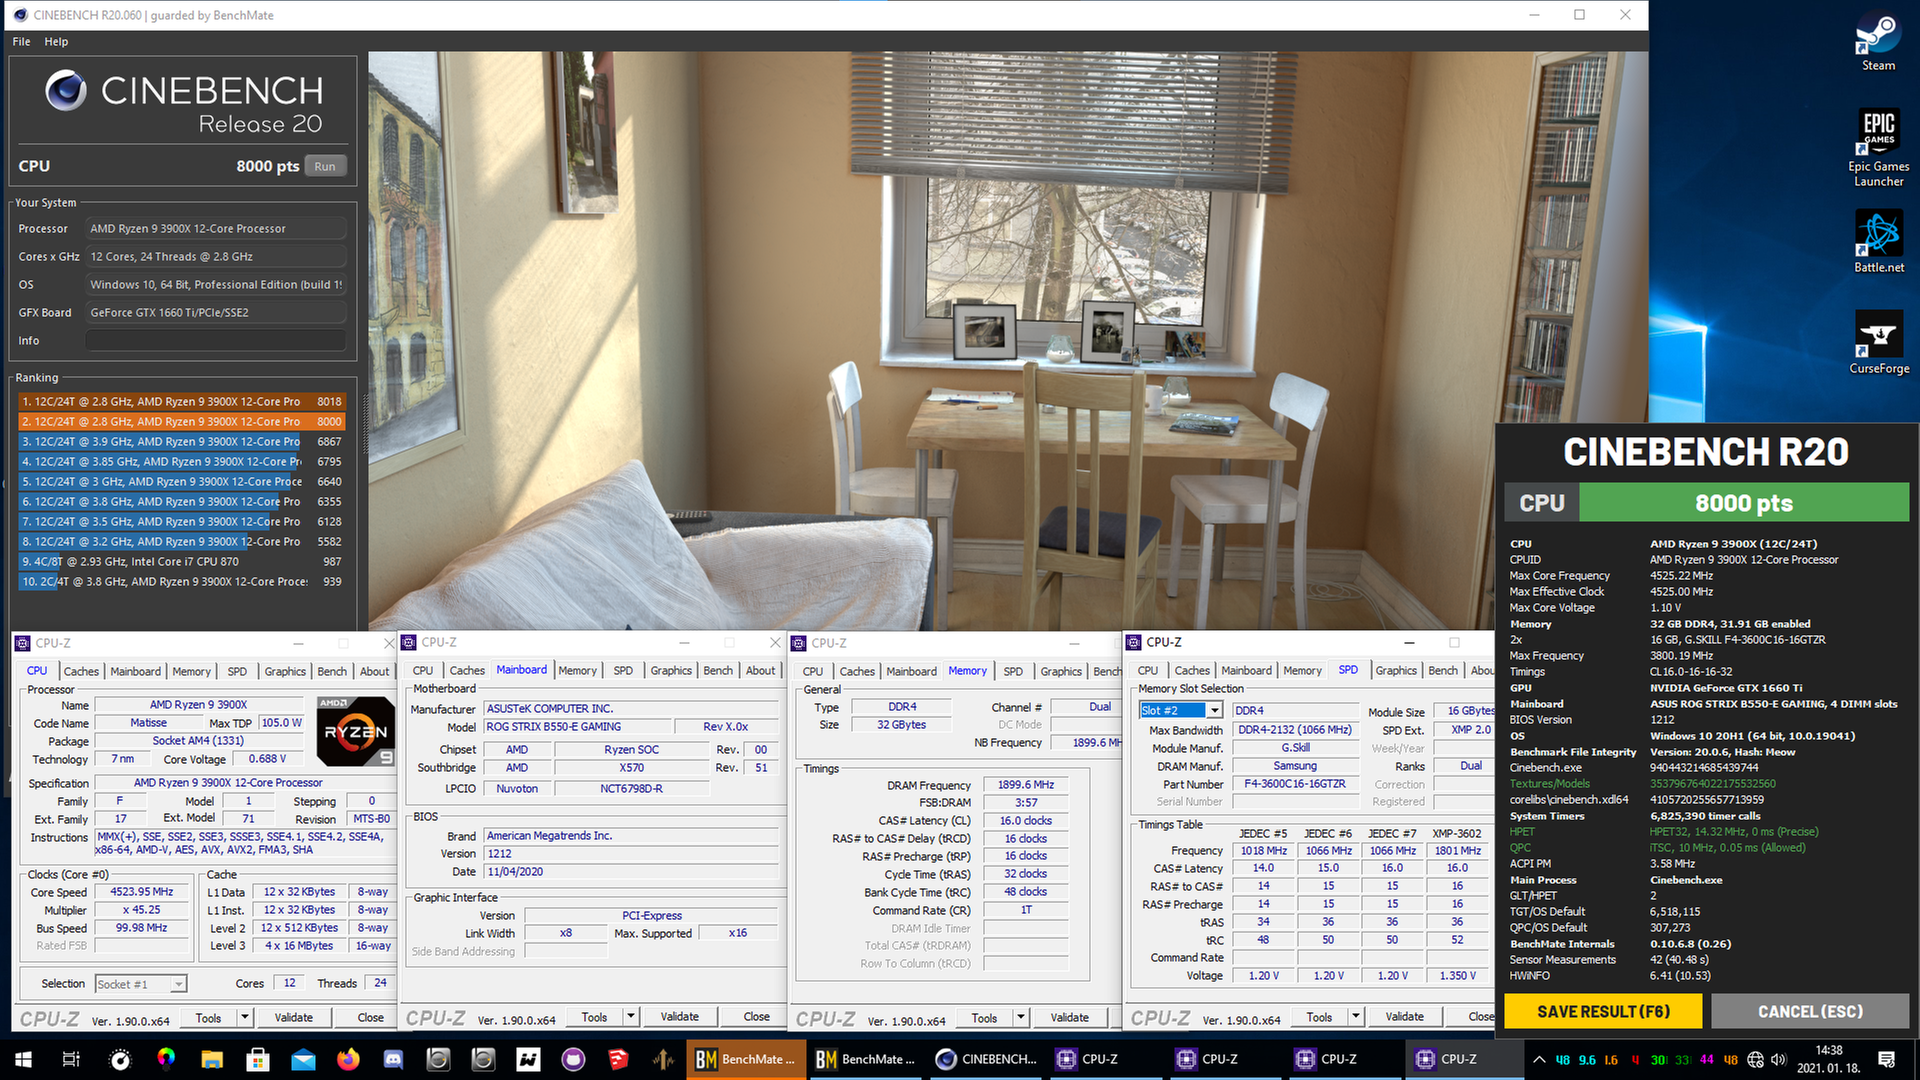Select ranking row for Intel Core i7 870
The height and width of the screenshot is (1080, 1920).
(x=181, y=562)
